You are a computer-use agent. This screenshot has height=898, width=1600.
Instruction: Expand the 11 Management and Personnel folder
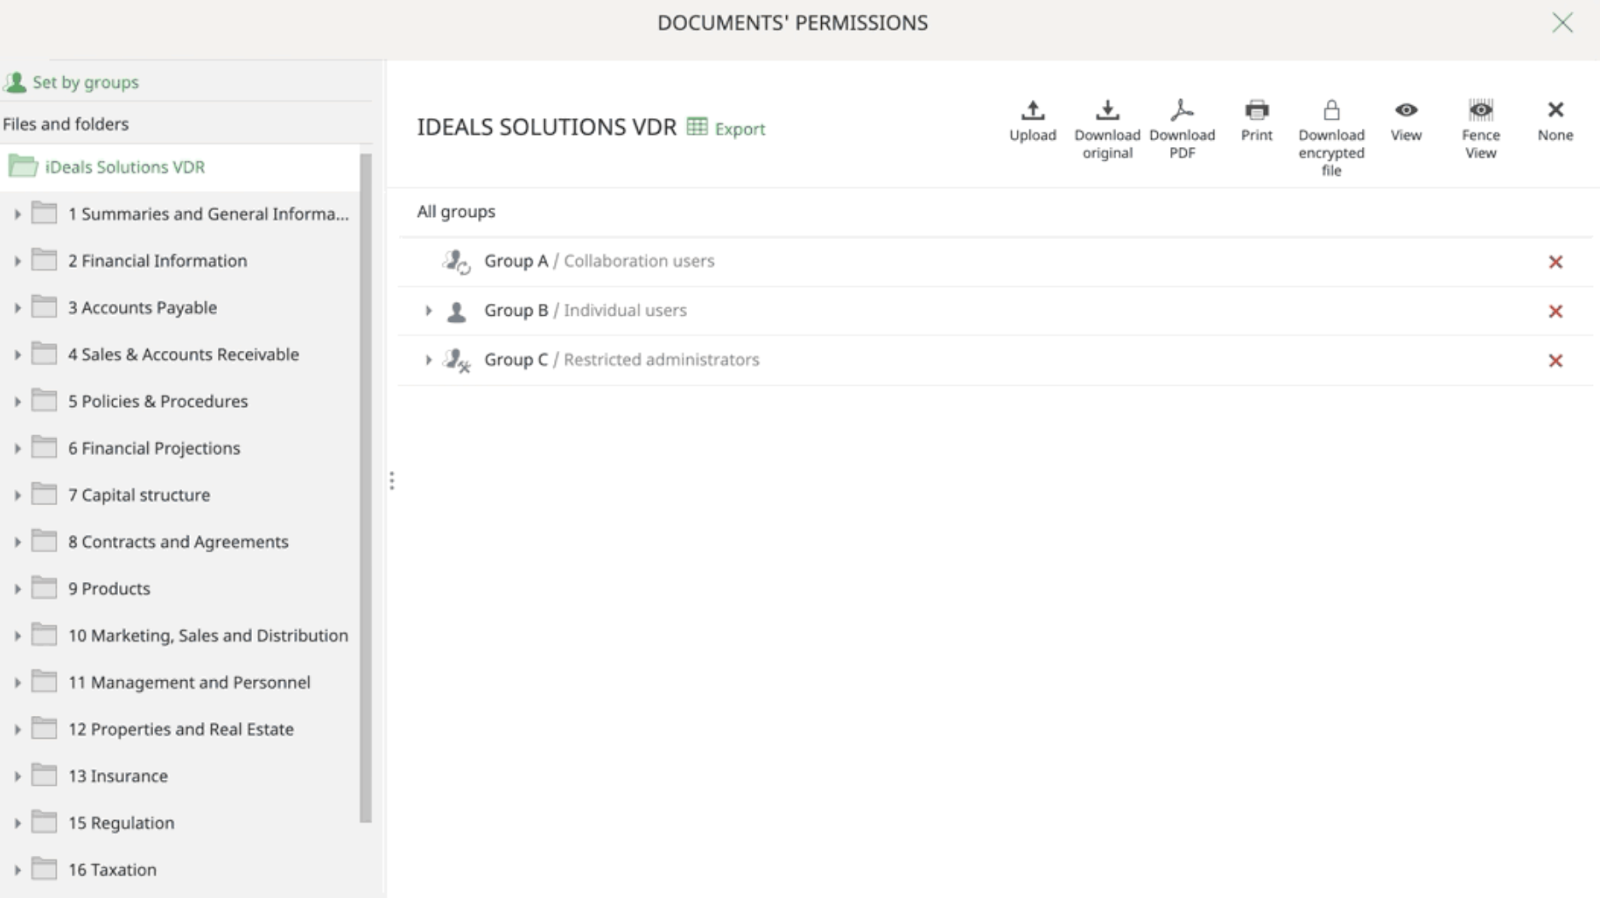click(17, 682)
